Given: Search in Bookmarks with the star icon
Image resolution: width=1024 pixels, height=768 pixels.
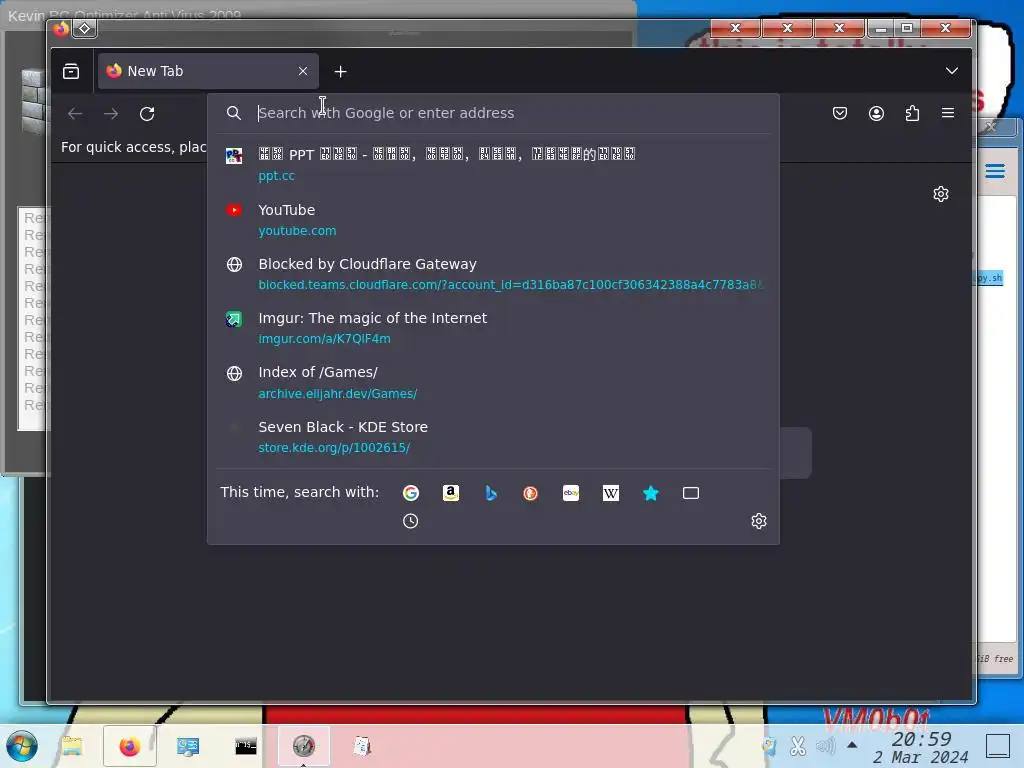Looking at the screenshot, I should tap(650, 493).
